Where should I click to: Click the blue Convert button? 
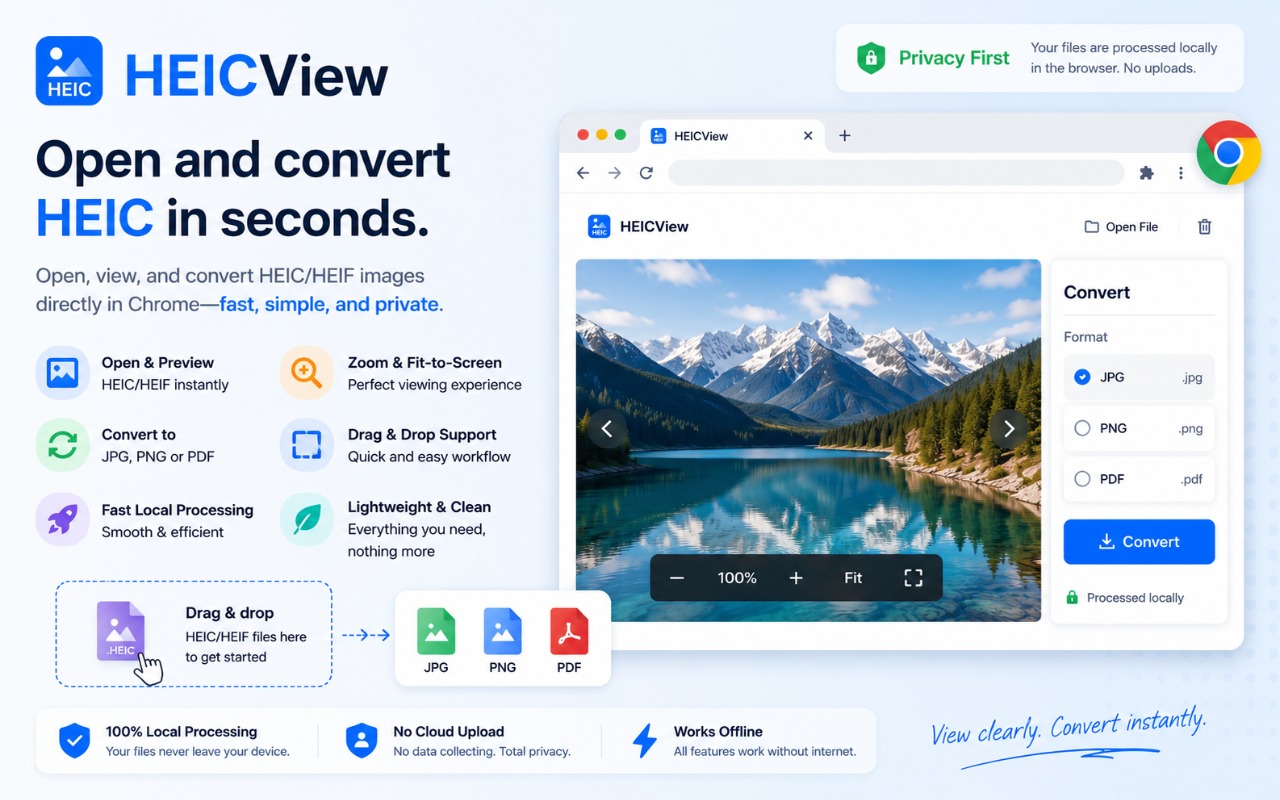[x=1139, y=542]
